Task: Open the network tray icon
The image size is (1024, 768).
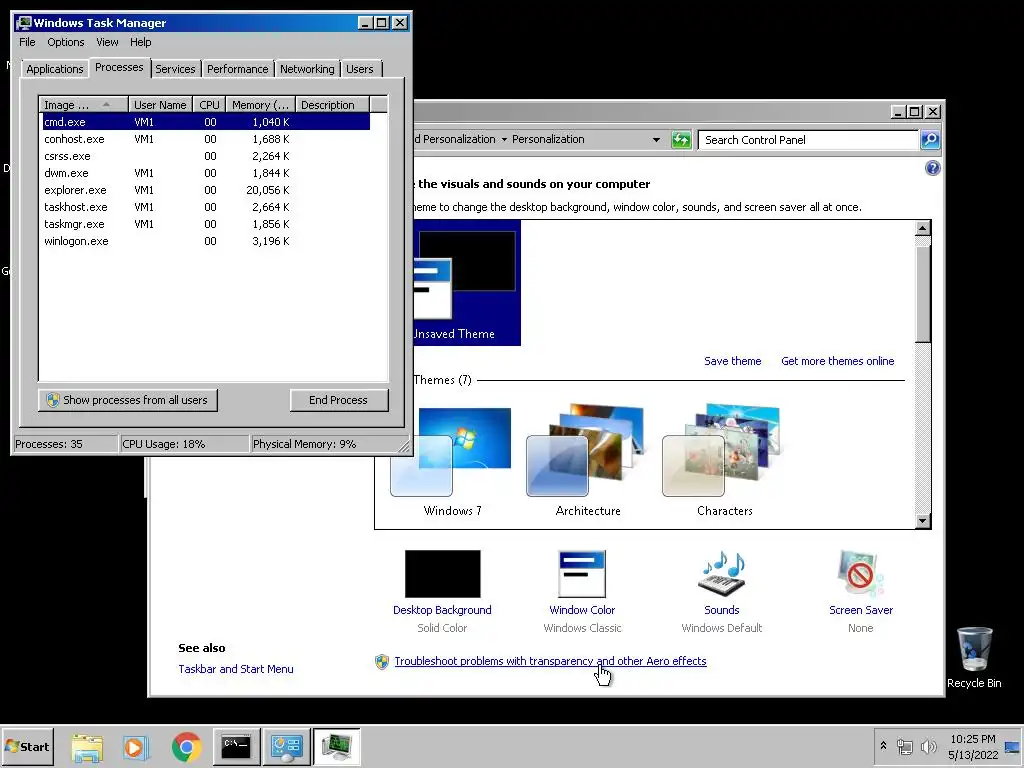Action: tap(904, 746)
